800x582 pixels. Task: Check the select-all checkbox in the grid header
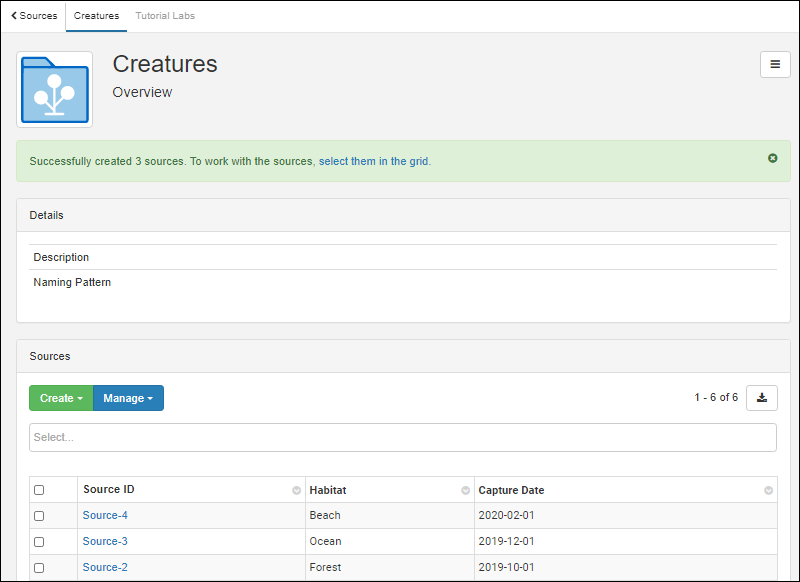[x=38, y=489]
